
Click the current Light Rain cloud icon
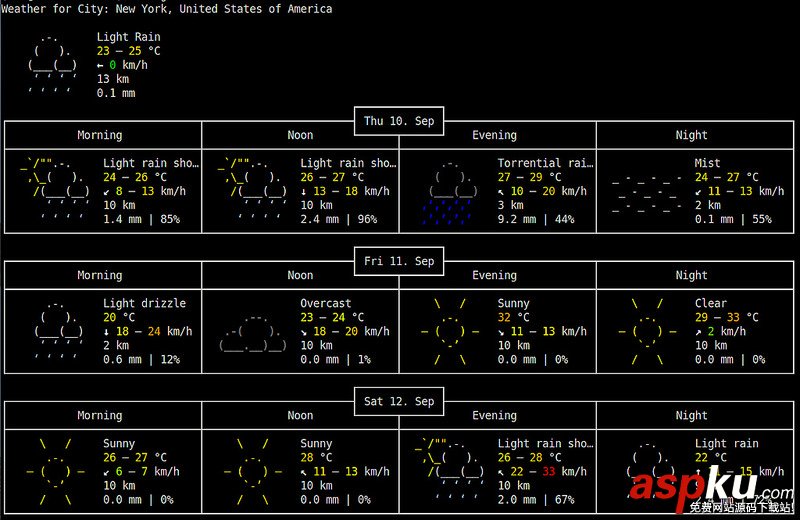click(53, 65)
